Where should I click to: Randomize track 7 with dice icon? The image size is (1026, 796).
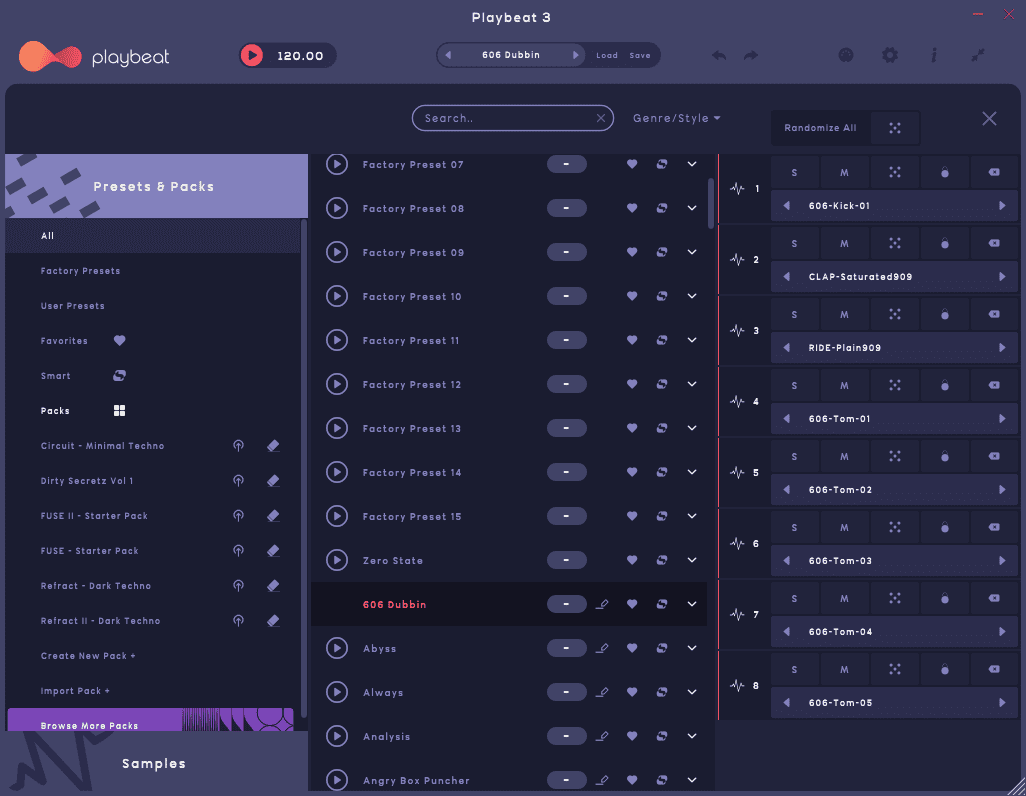(x=894, y=598)
